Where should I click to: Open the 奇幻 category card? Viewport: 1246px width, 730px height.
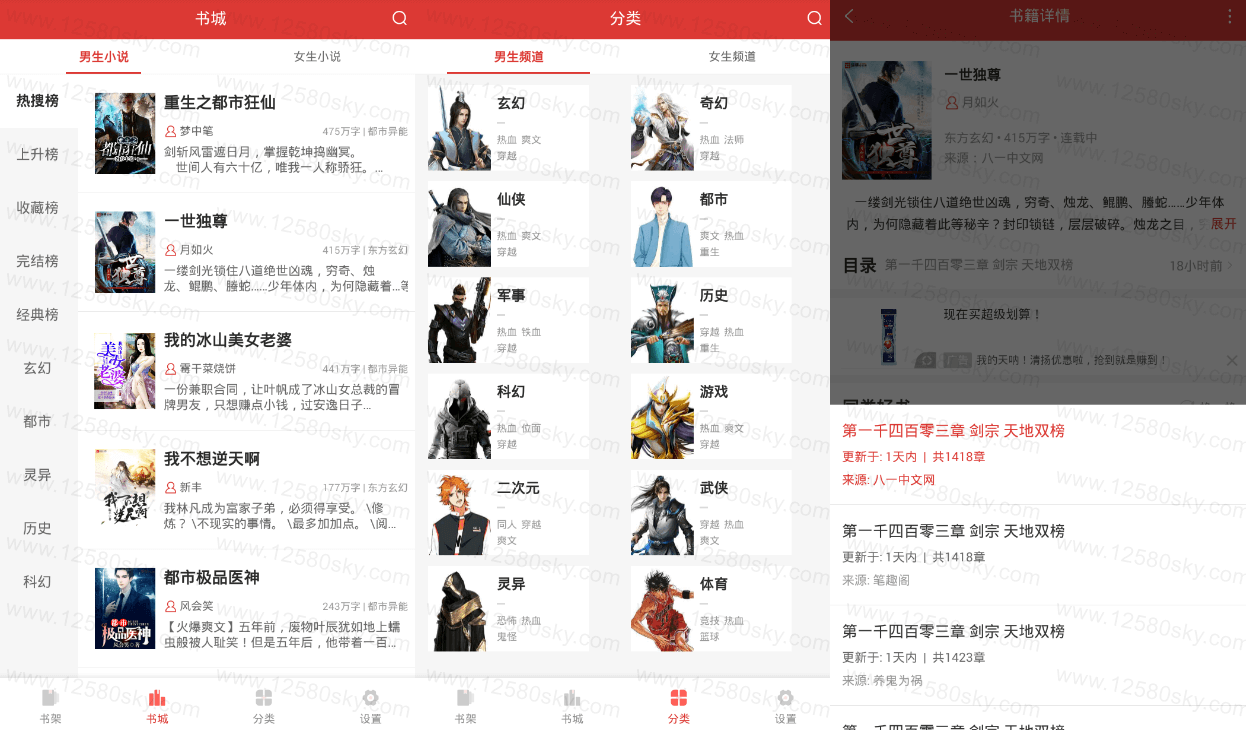point(711,128)
